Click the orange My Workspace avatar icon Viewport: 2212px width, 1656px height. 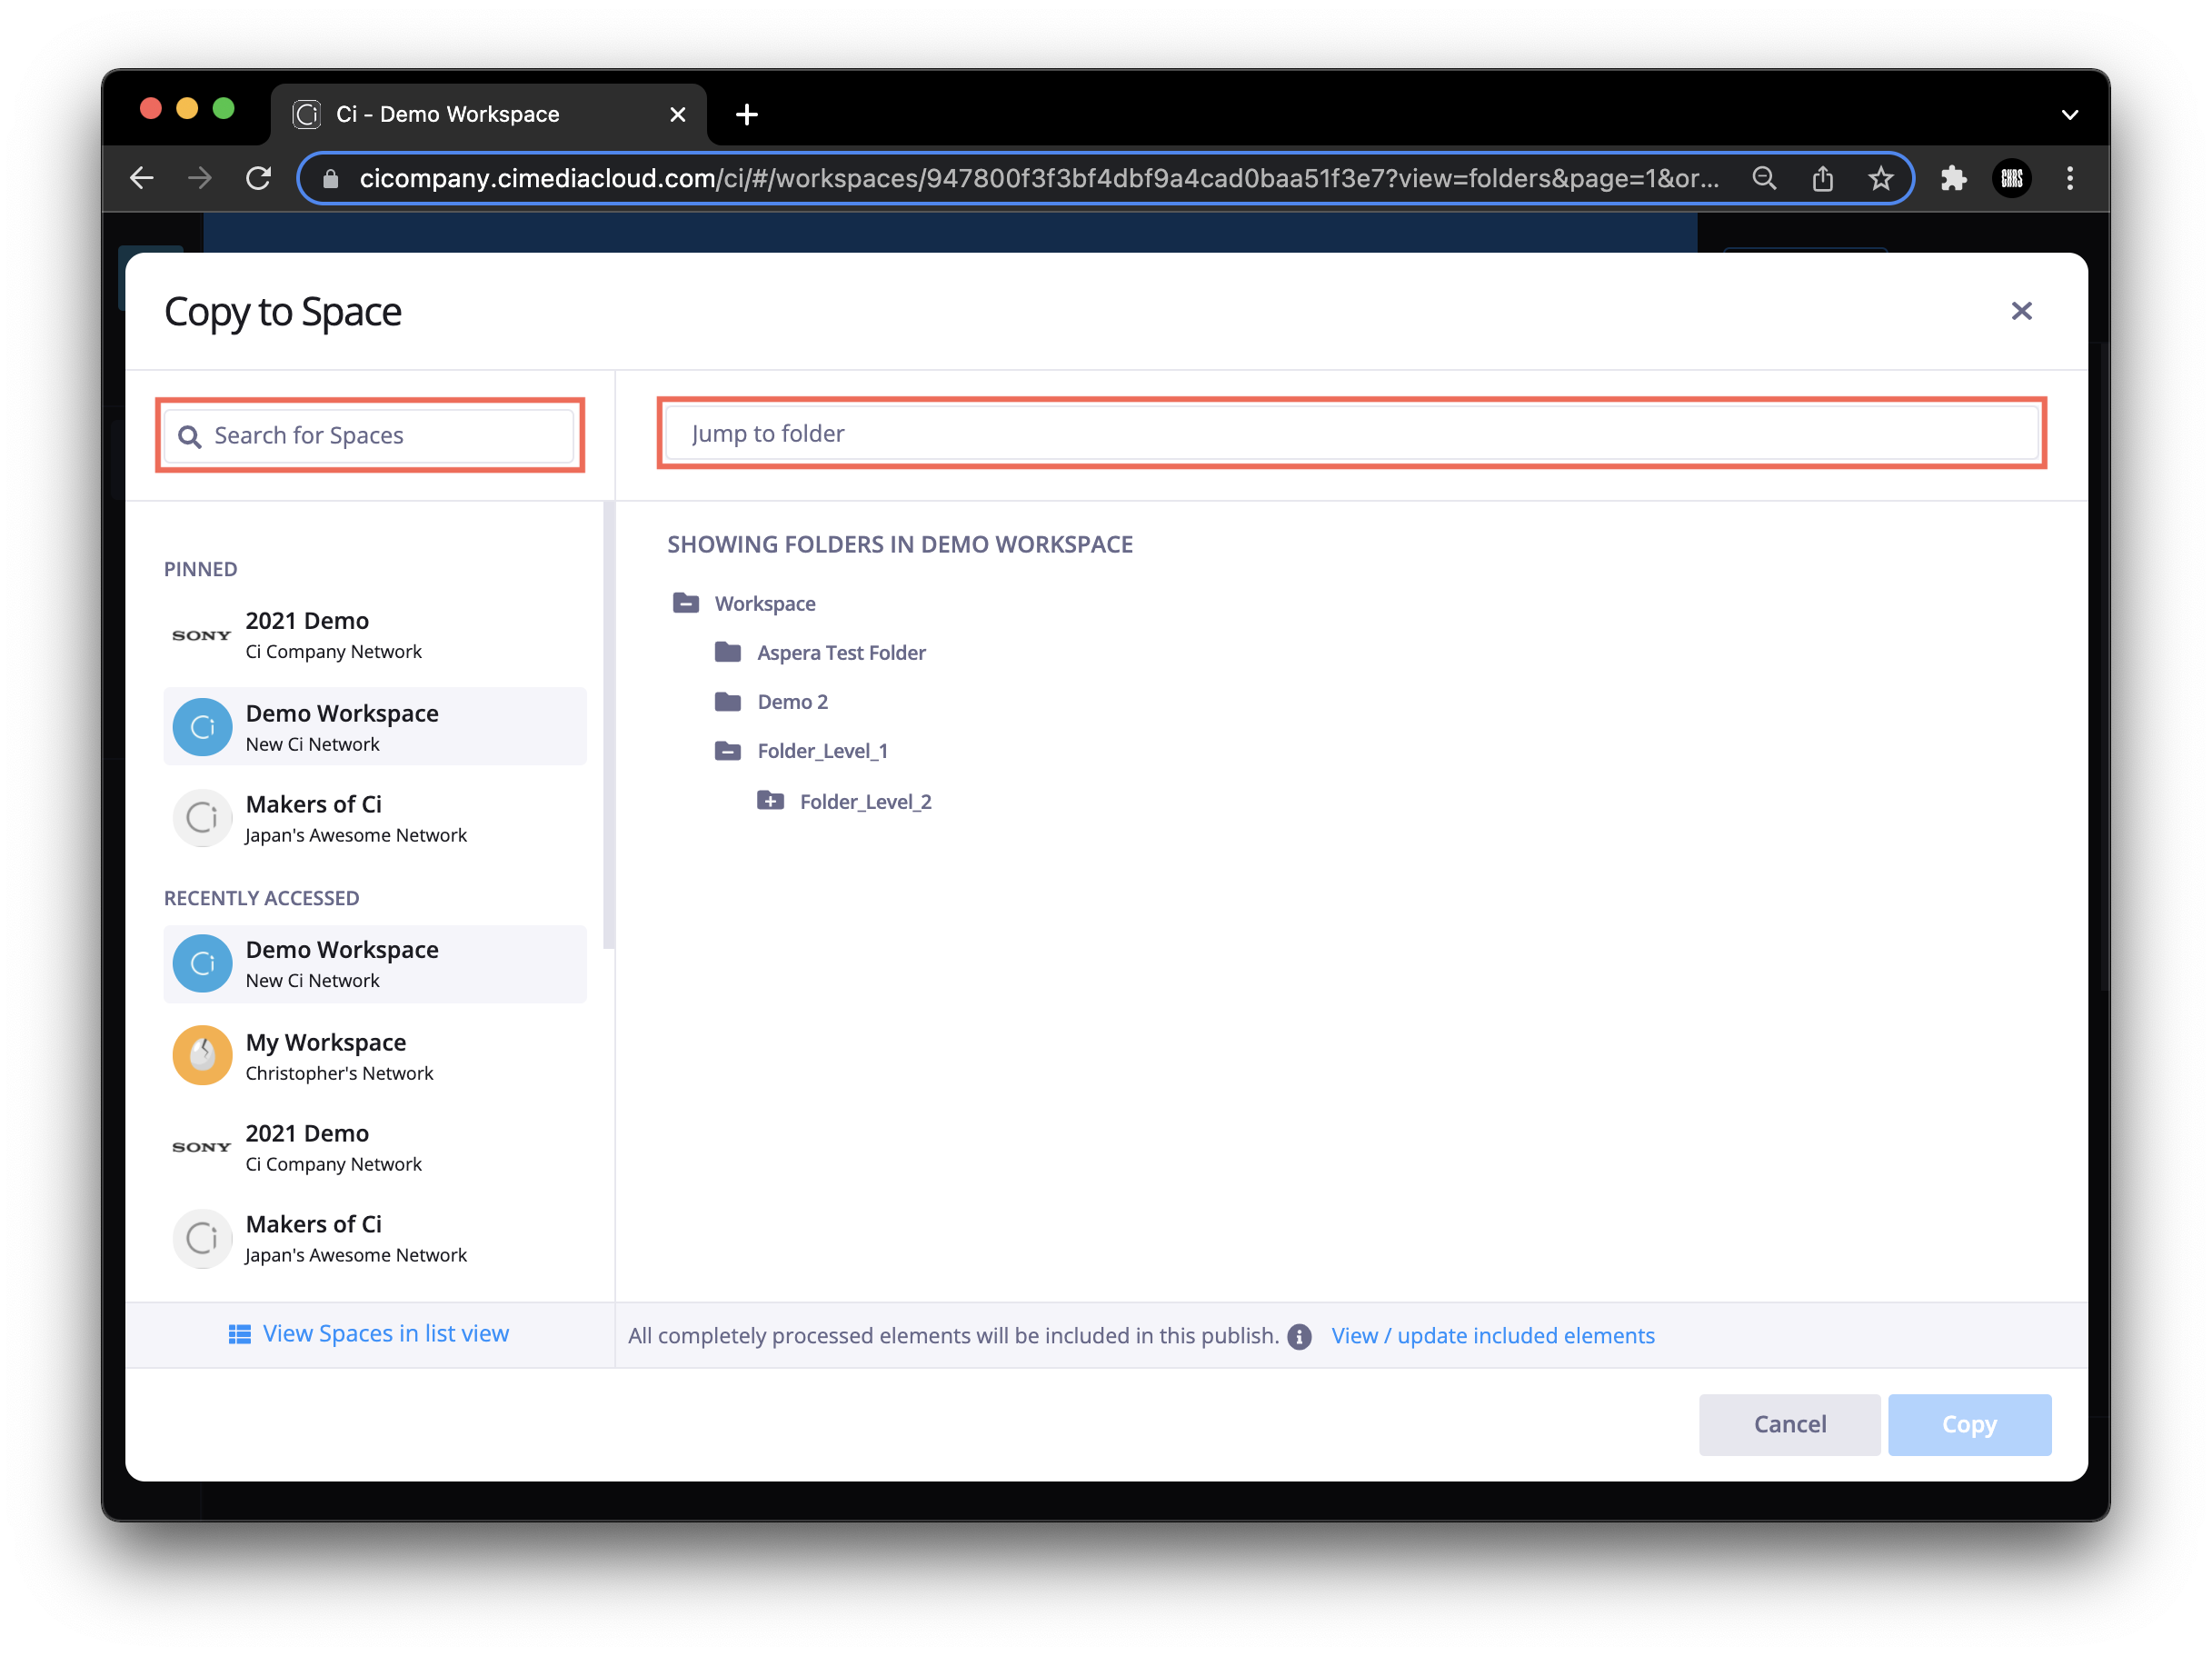[x=202, y=1055]
